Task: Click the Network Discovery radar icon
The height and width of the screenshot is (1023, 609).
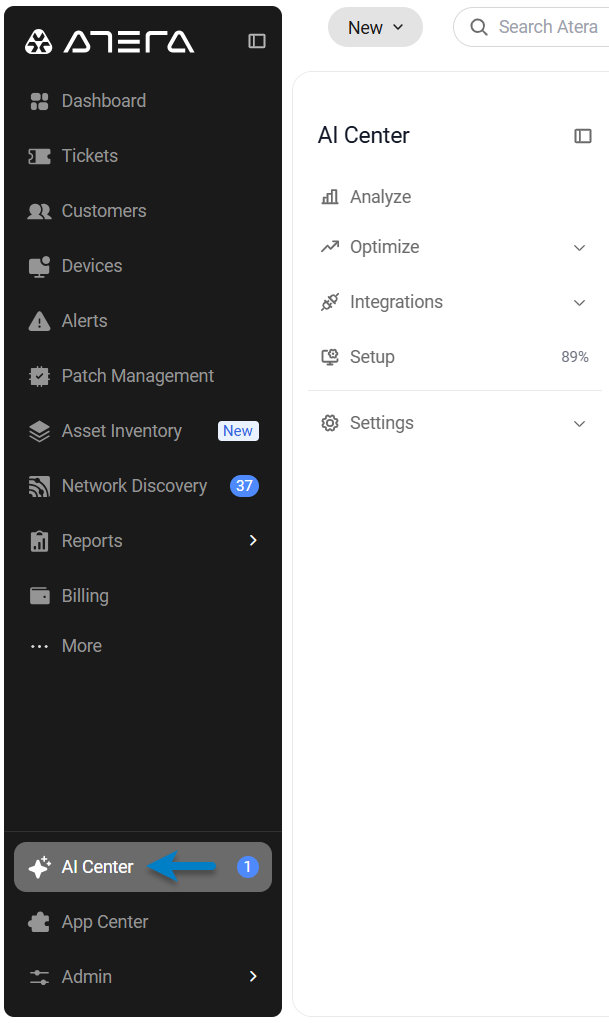Action: click(39, 486)
